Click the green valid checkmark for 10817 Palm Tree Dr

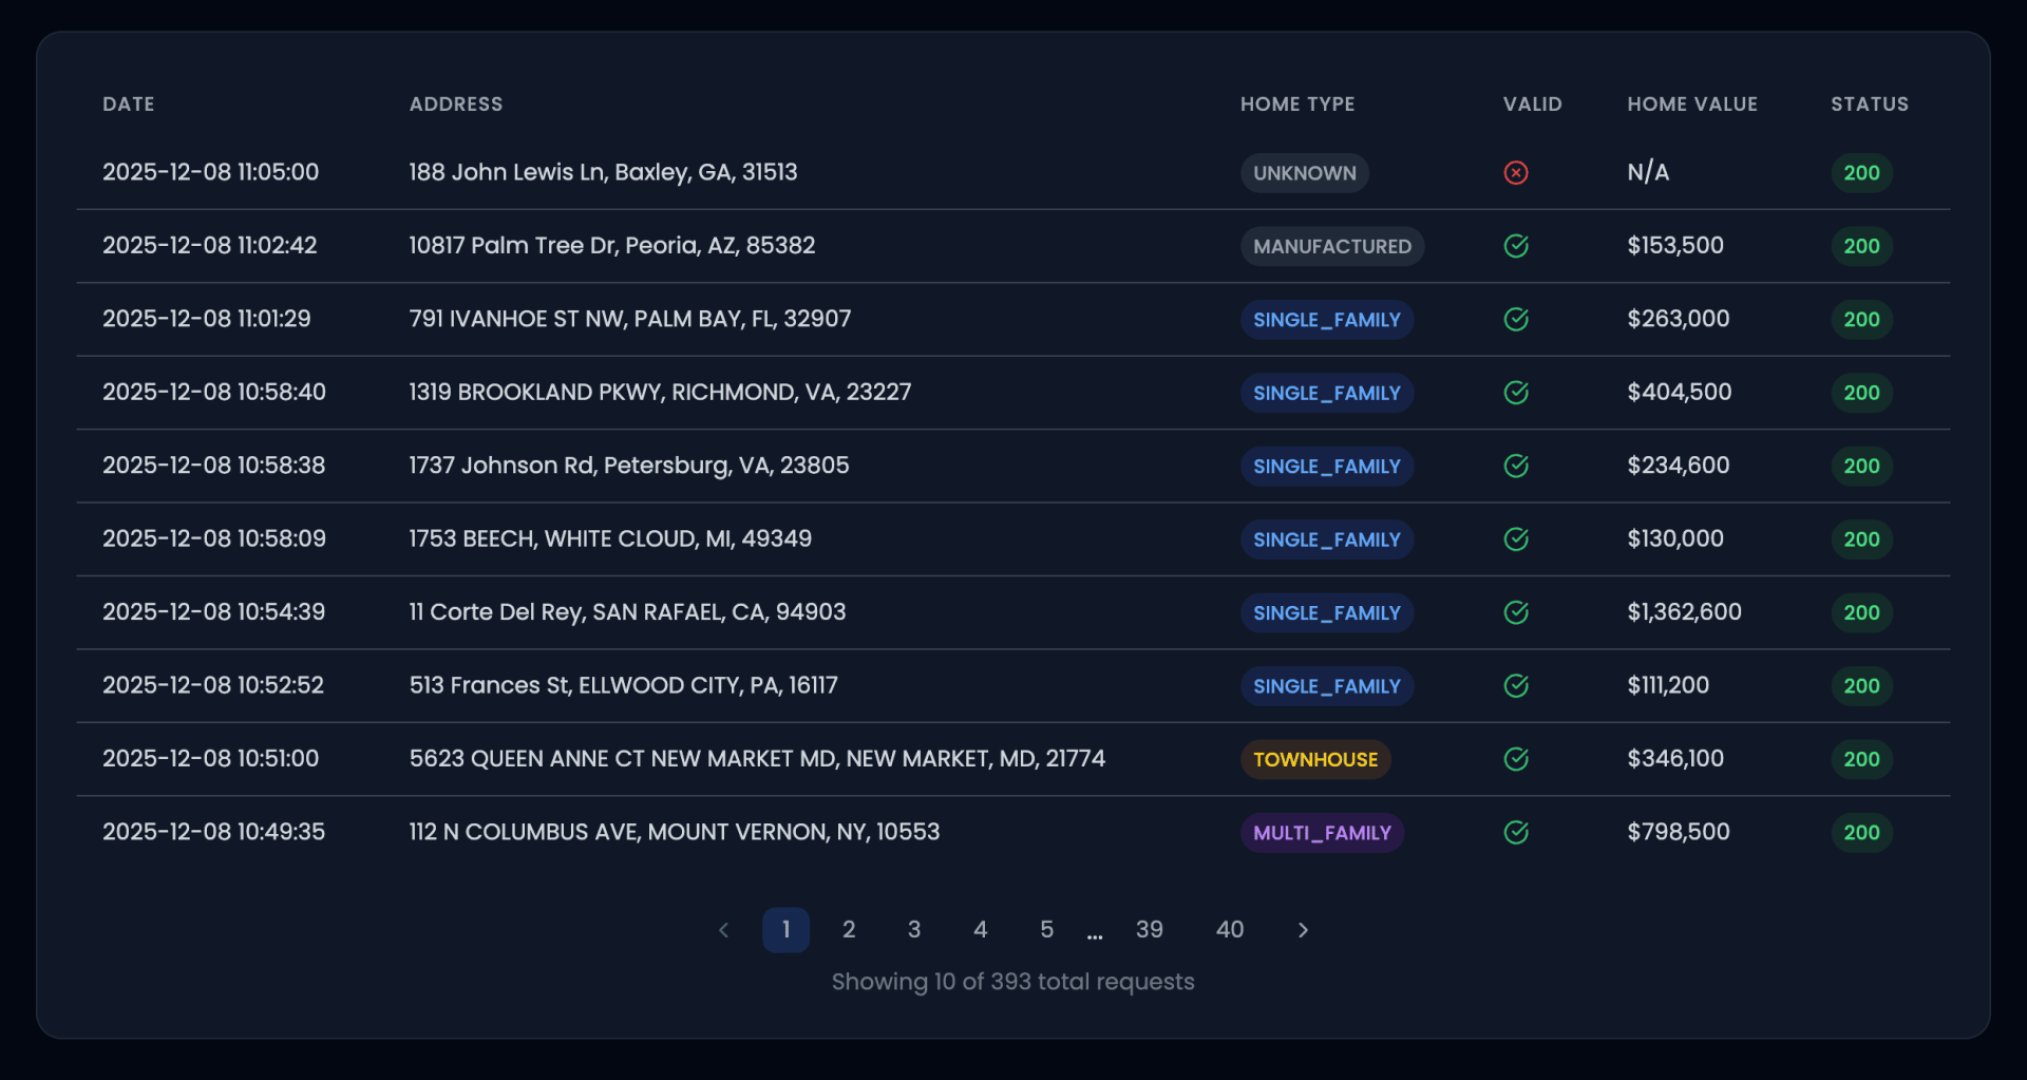click(x=1515, y=245)
